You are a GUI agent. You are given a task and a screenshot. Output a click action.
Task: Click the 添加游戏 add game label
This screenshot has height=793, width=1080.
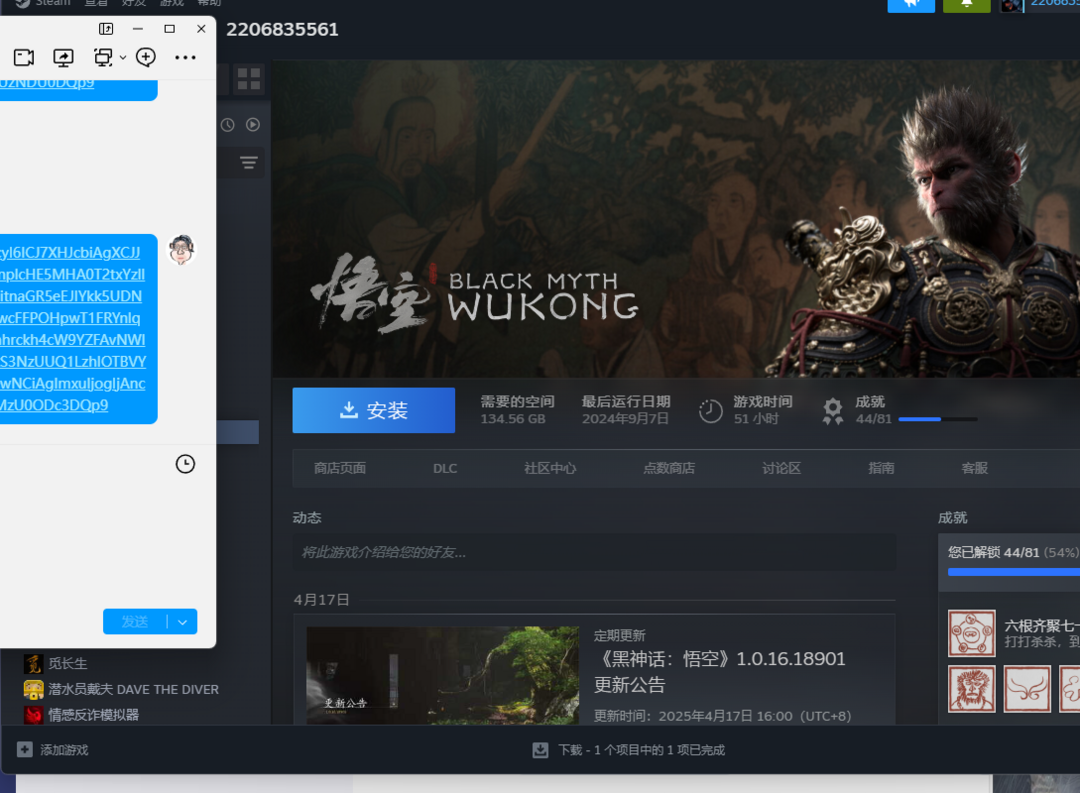point(64,750)
